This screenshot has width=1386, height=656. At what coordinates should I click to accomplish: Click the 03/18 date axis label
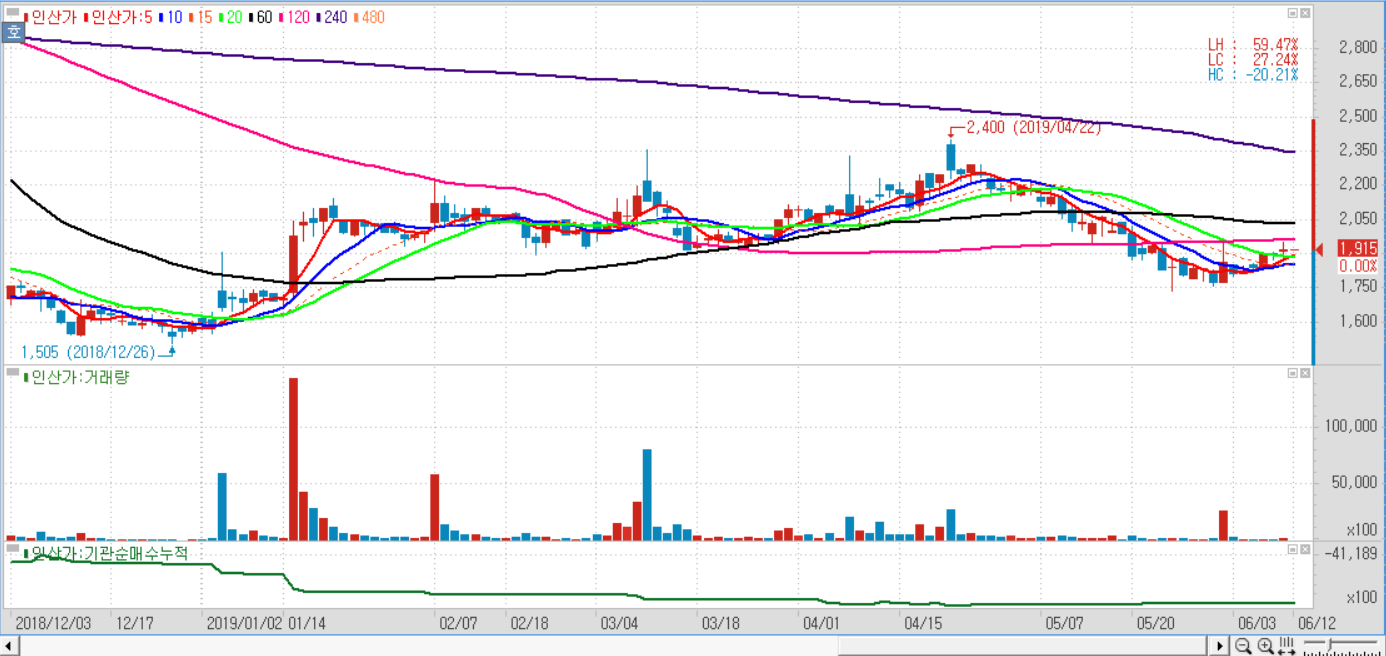(720, 622)
